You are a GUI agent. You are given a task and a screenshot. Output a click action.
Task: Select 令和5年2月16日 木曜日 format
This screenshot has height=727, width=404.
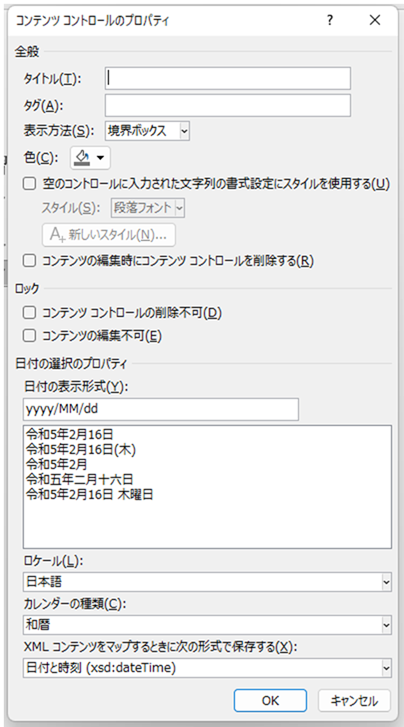pyautogui.click(x=90, y=494)
